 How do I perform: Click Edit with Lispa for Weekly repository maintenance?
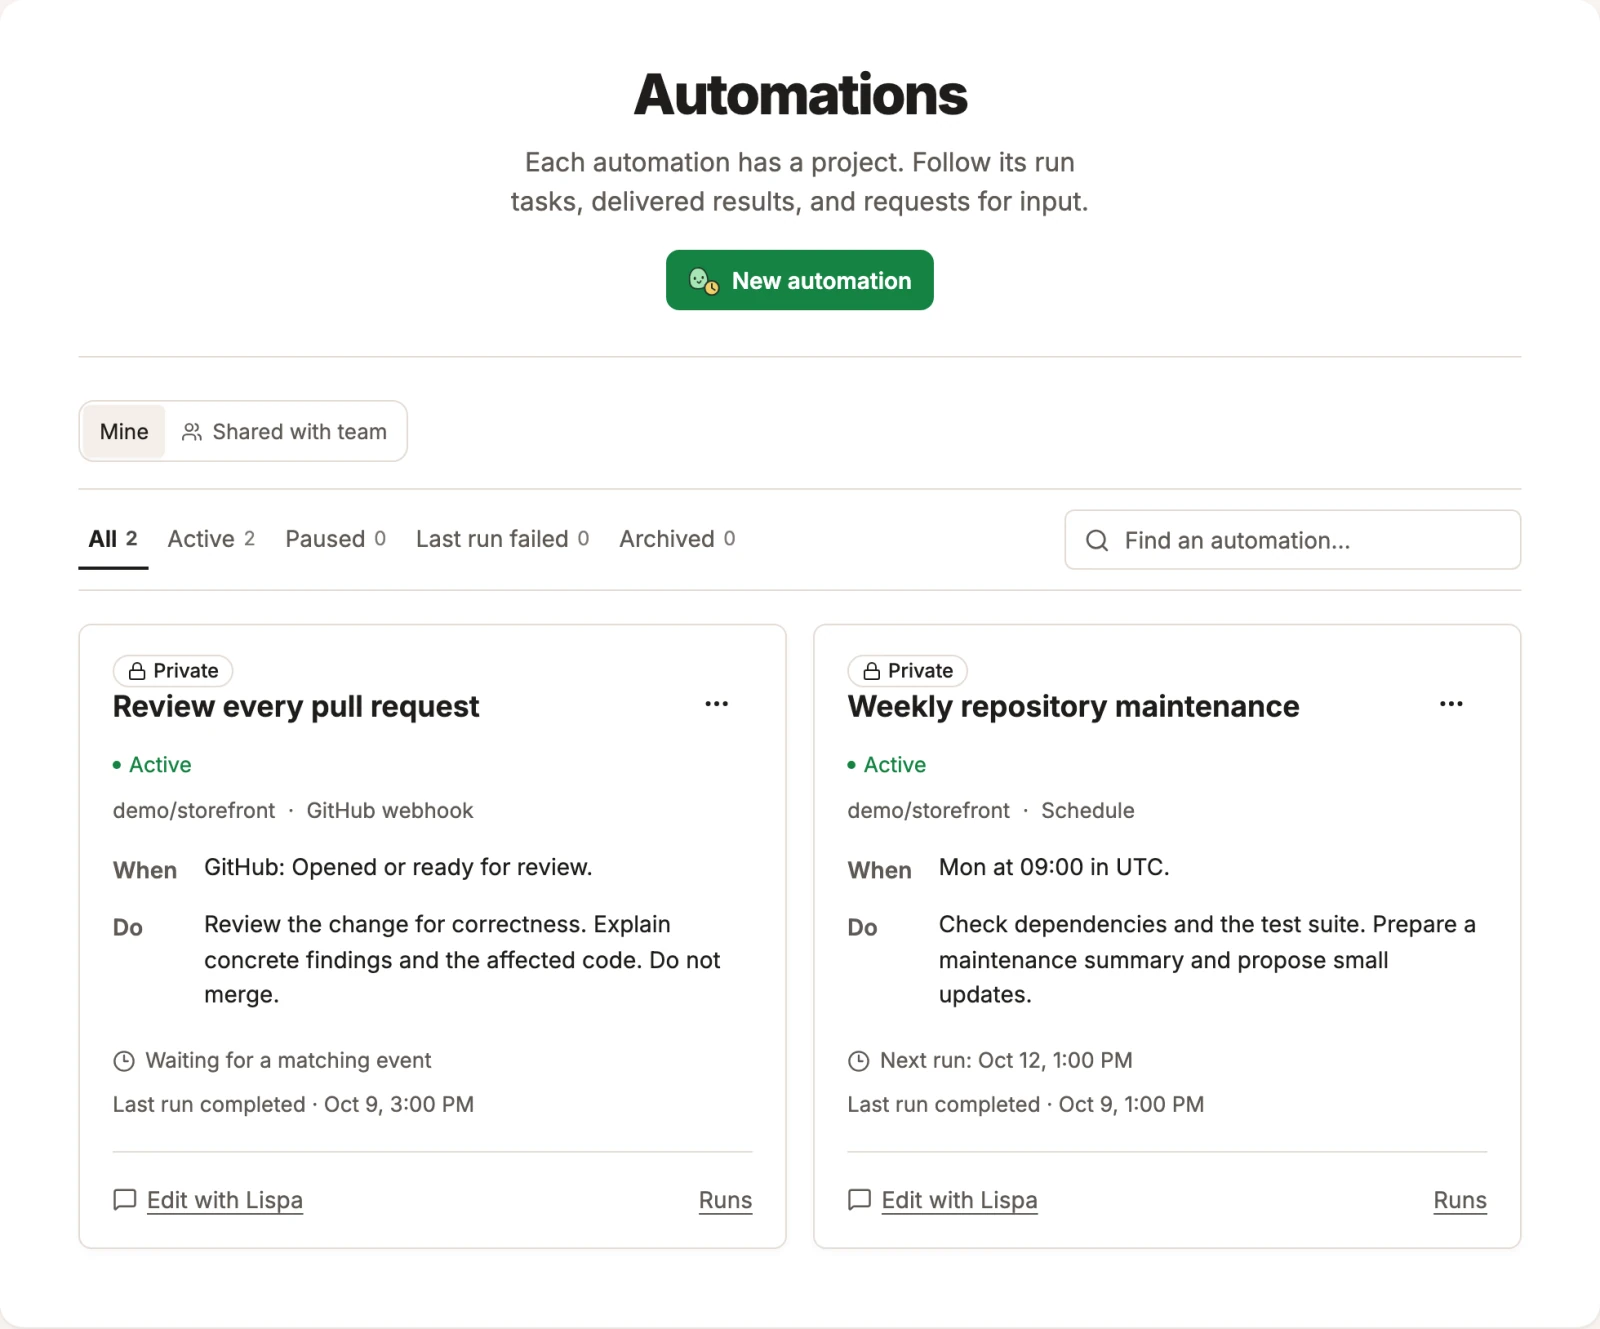point(960,1200)
